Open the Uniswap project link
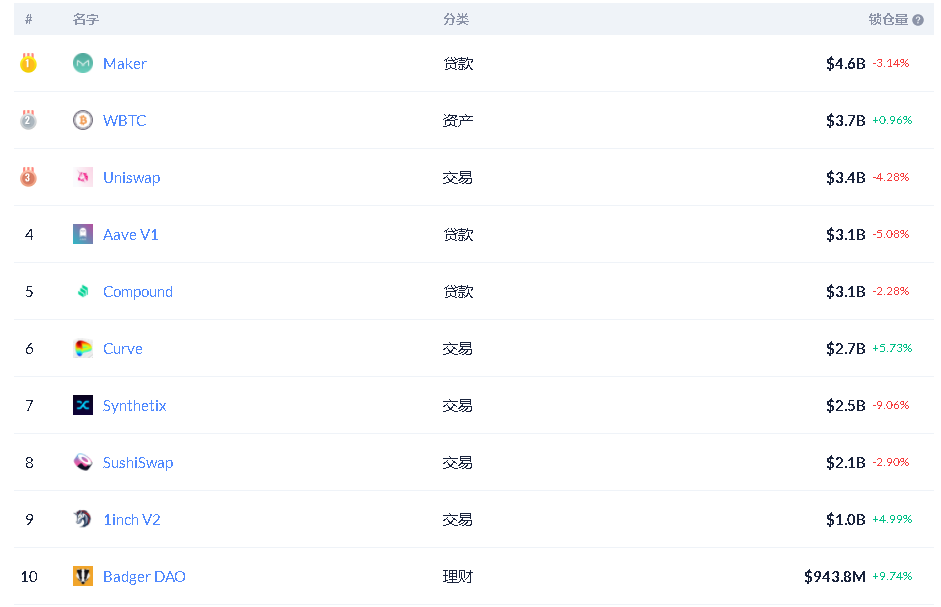941x607 pixels. click(x=131, y=178)
